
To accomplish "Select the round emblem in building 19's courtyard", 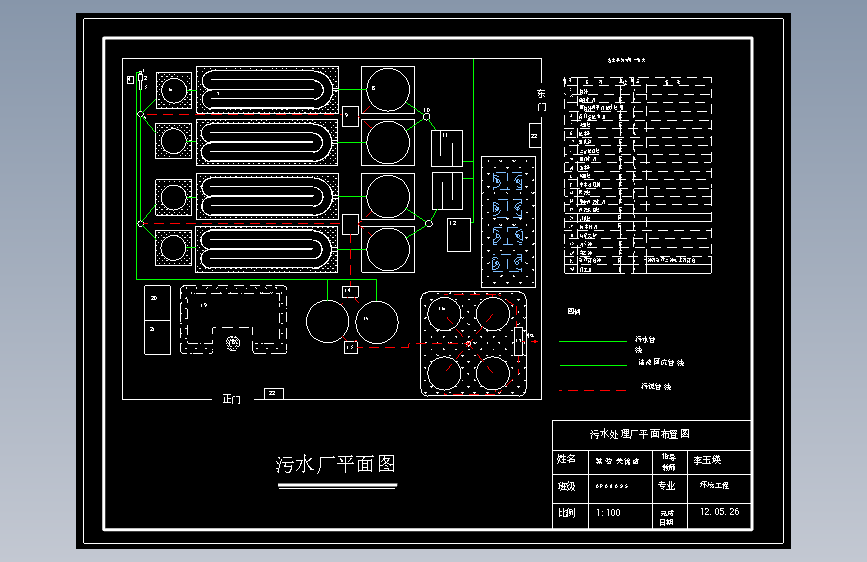I will (x=233, y=343).
